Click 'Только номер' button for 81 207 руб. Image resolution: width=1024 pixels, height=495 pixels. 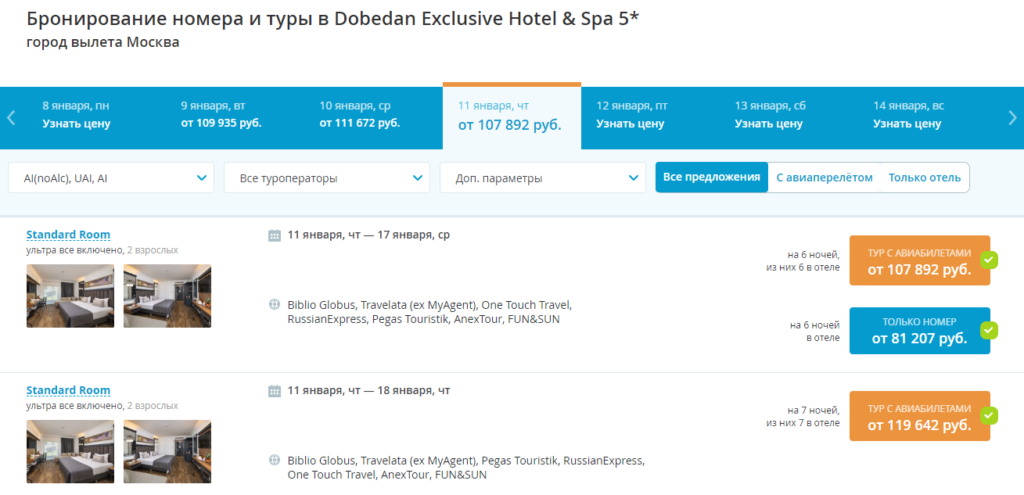[918, 330]
